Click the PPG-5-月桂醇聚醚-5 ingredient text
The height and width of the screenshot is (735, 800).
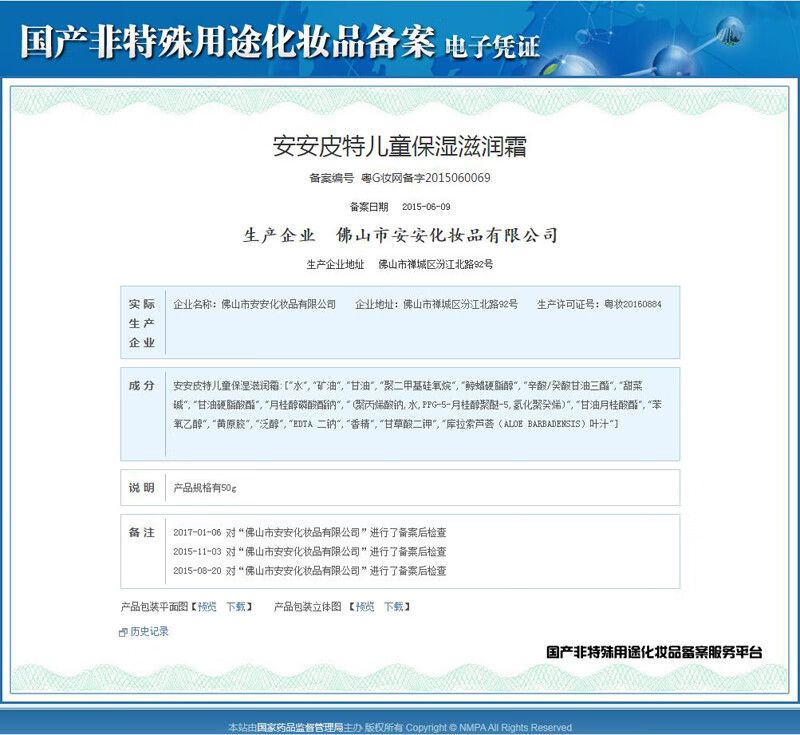pyautogui.click(x=464, y=405)
